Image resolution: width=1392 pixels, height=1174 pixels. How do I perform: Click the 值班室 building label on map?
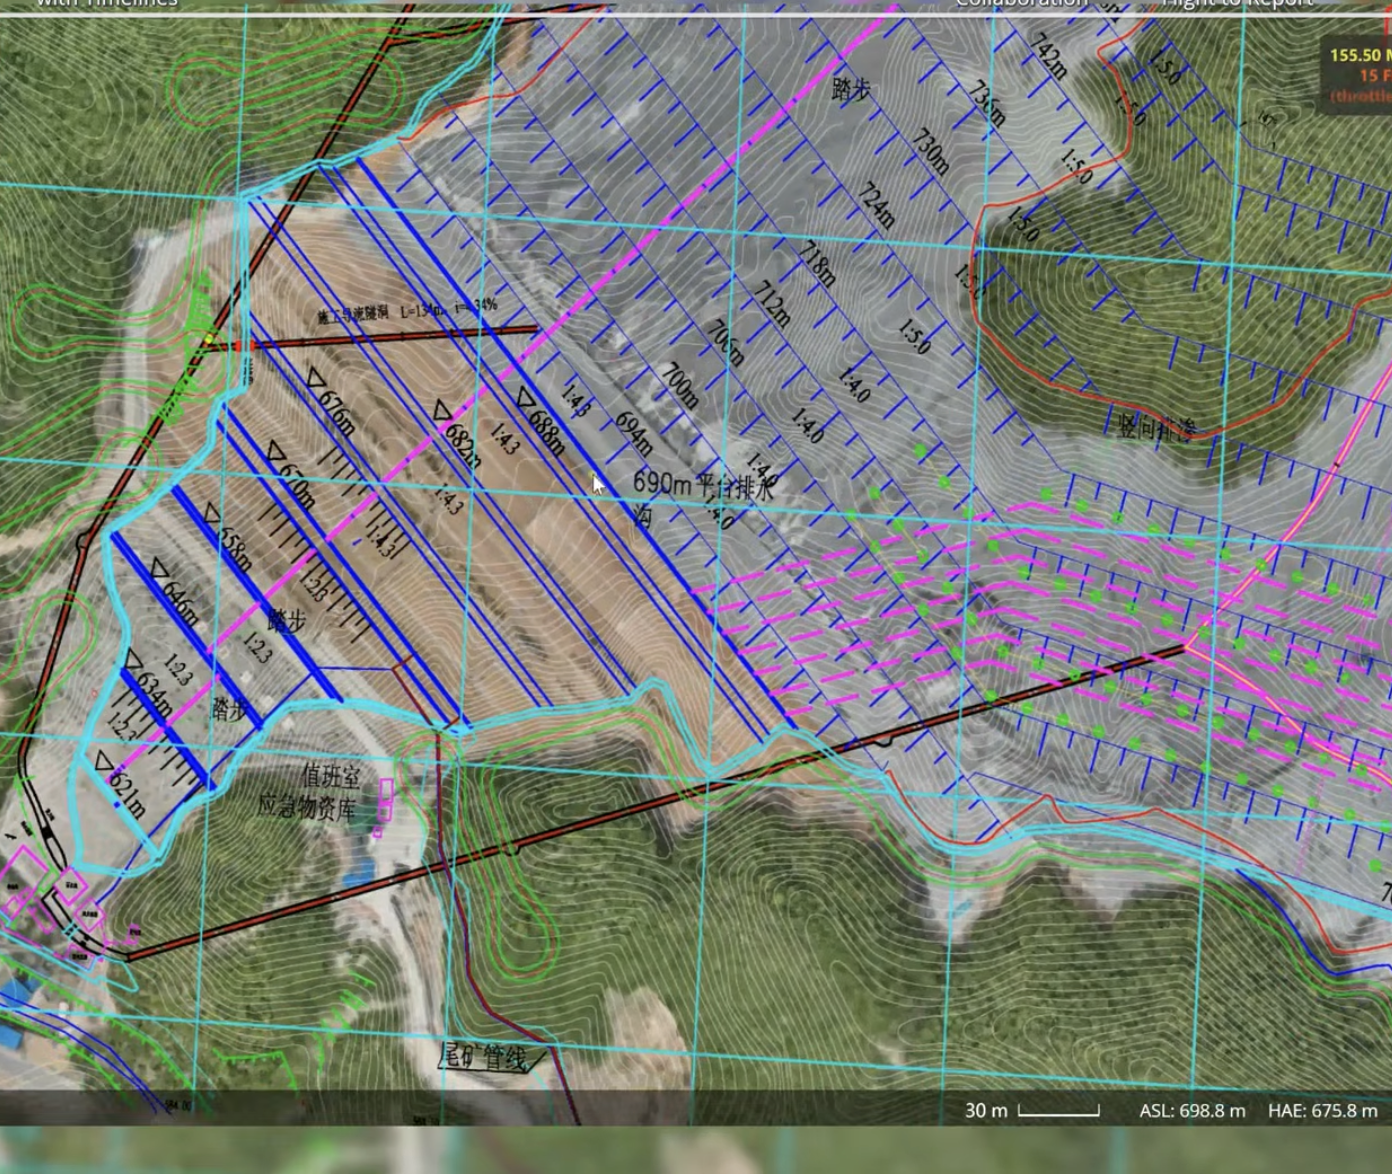[330, 776]
